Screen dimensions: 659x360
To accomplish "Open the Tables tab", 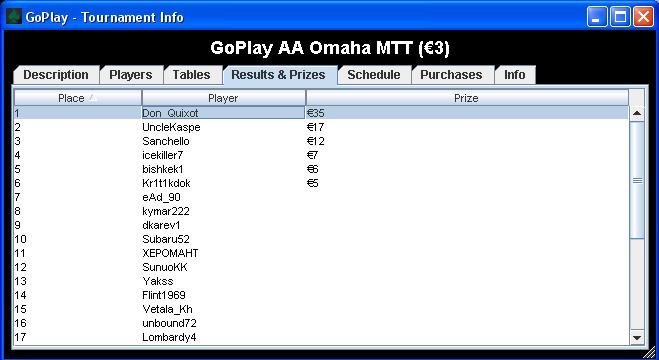I will (x=191, y=75).
